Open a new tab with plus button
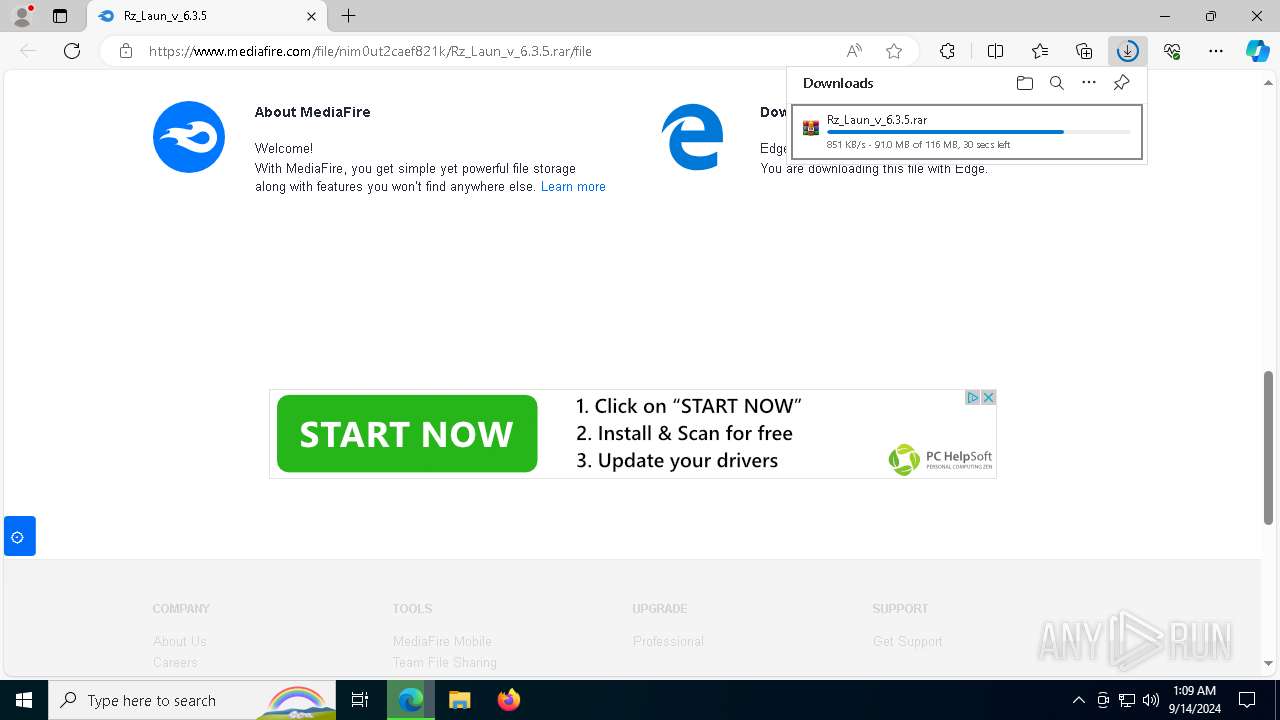Viewport: 1280px width, 720px height. pos(348,16)
